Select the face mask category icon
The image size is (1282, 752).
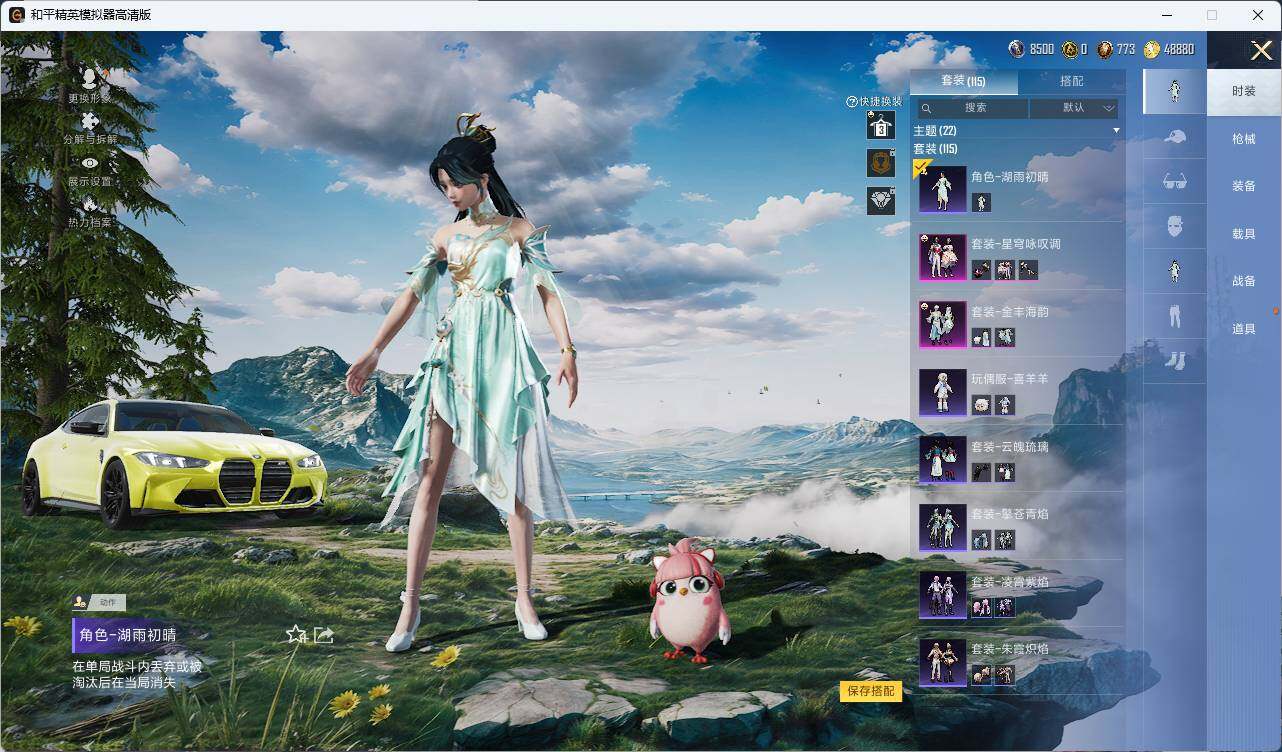[x=1175, y=226]
